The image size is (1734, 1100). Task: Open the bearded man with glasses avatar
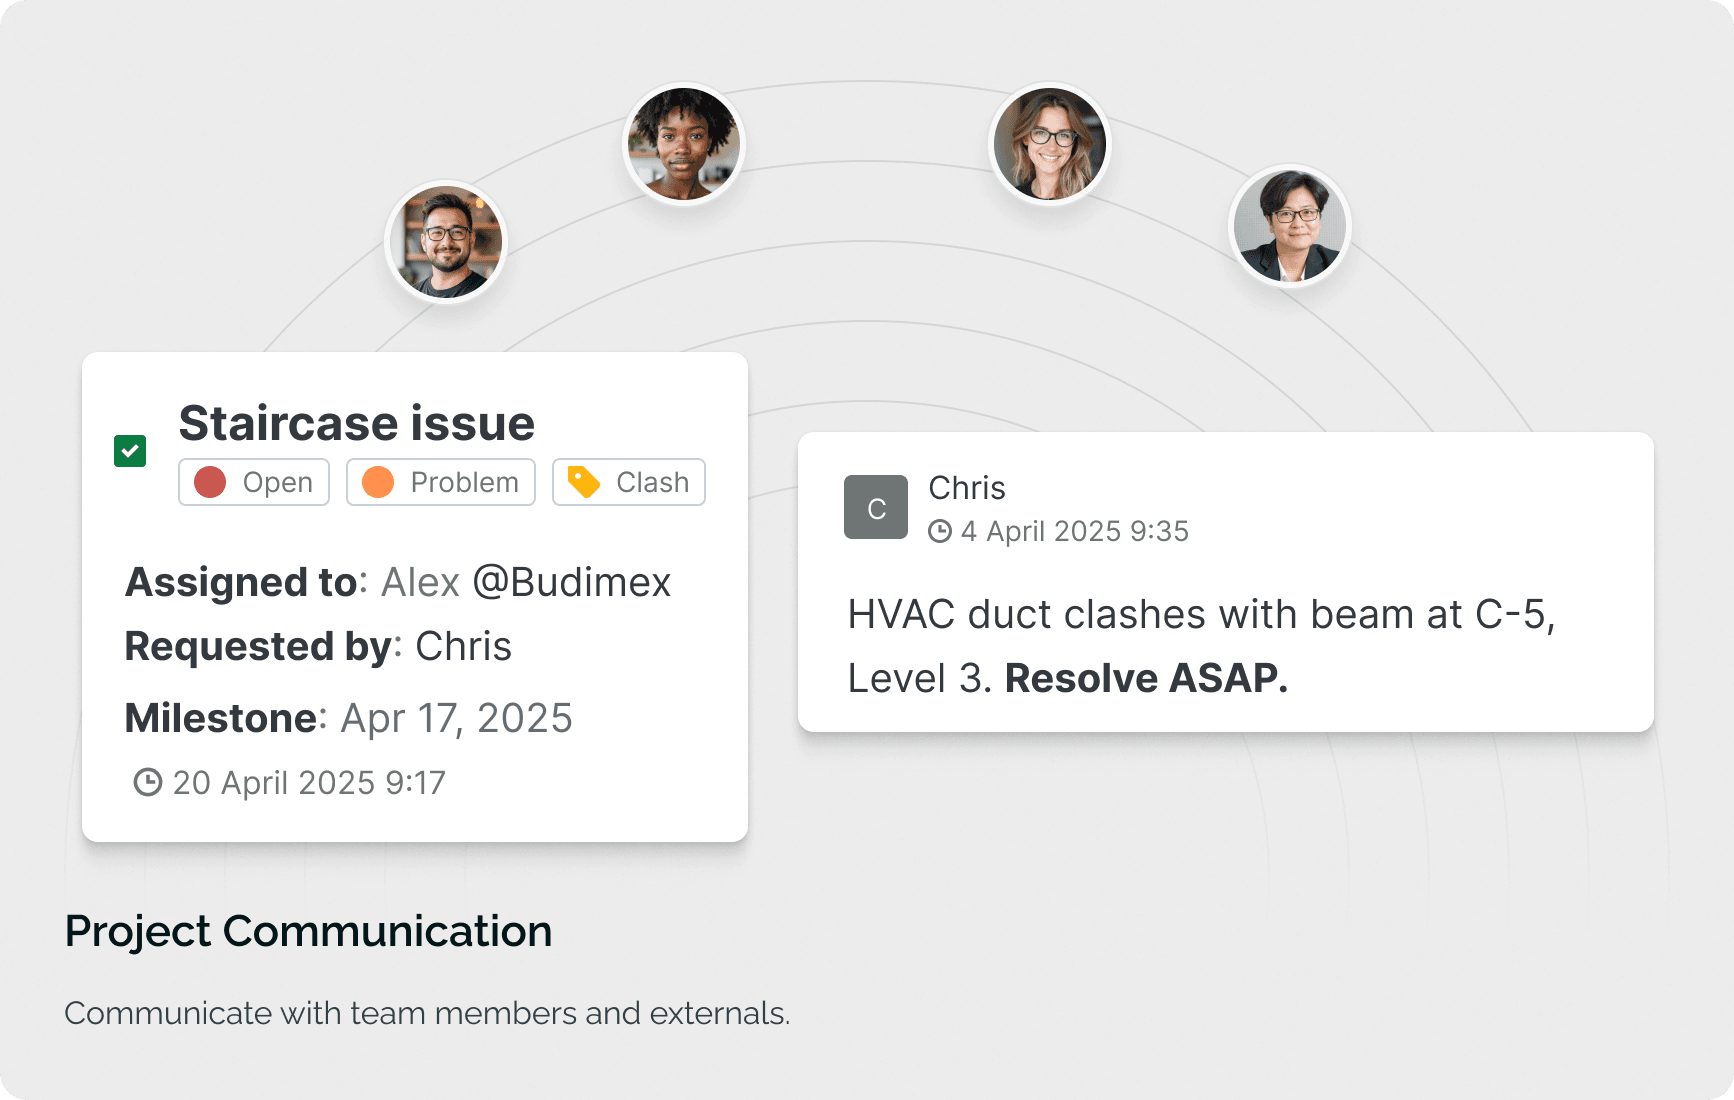click(446, 242)
